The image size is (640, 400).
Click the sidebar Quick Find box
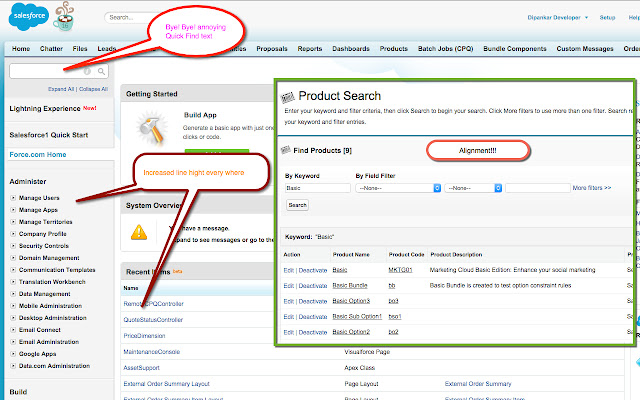coord(59,71)
